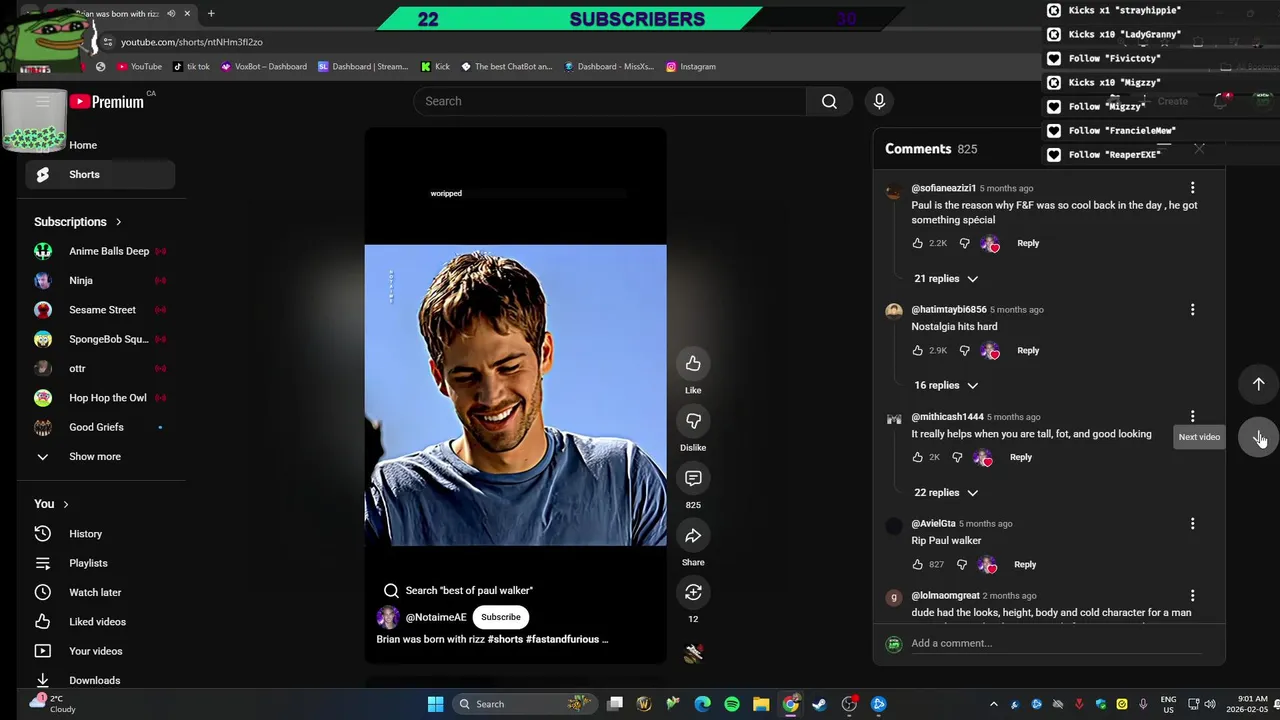The width and height of the screenshot is (1280, 720).
Task: Share the current short
Action: pos(693,535)
